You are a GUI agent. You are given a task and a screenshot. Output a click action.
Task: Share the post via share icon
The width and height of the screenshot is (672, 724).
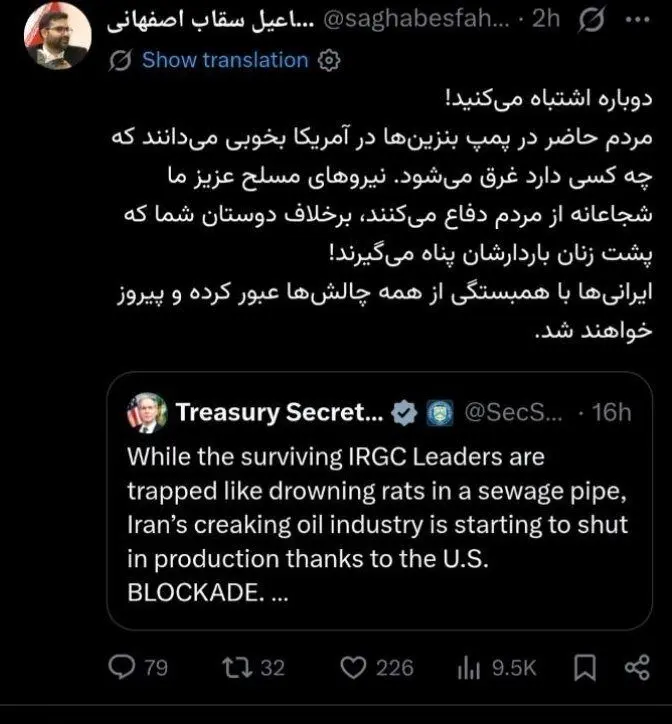coord(636,667)
